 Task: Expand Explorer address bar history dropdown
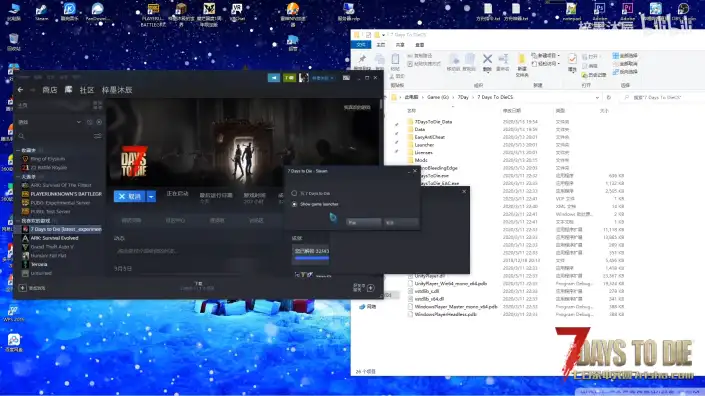pyautogui.click(x=597, y=97)
